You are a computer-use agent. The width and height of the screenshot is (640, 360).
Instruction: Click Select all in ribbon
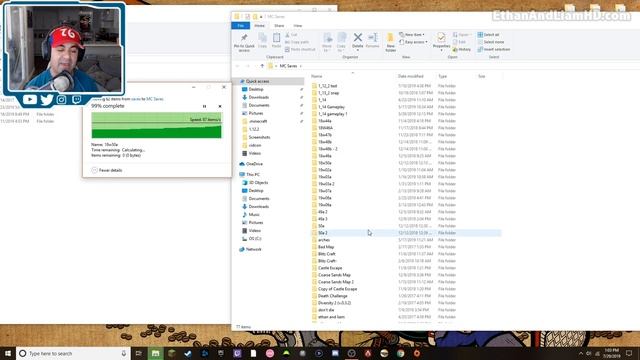point(489,35)
